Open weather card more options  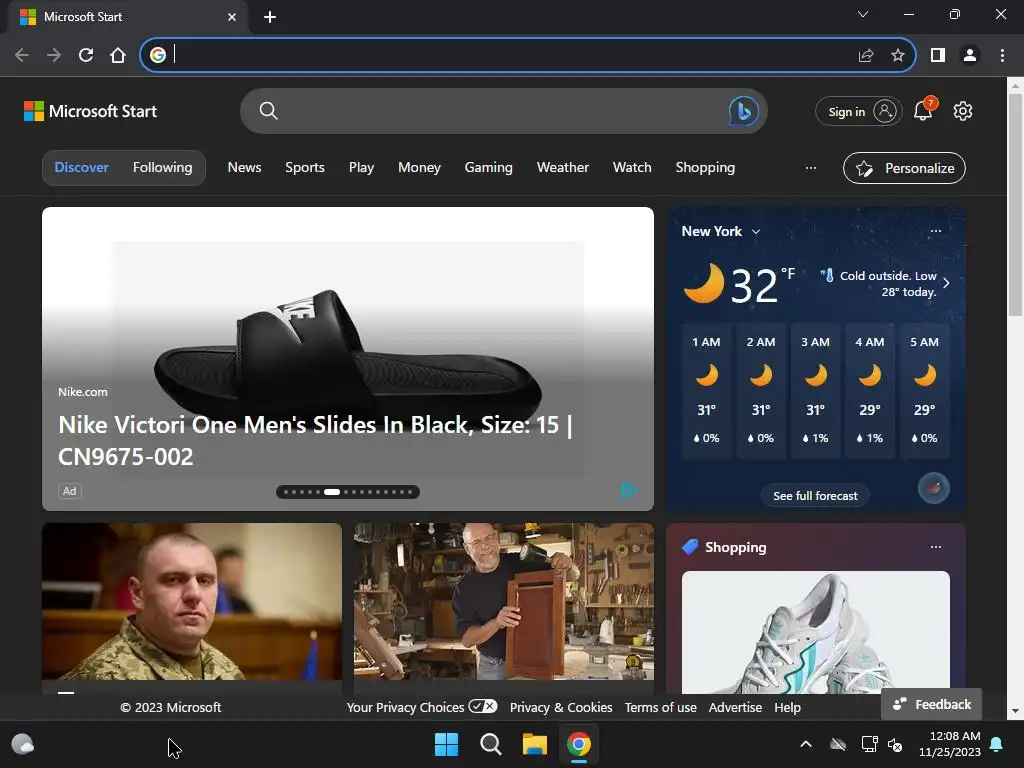935,231
